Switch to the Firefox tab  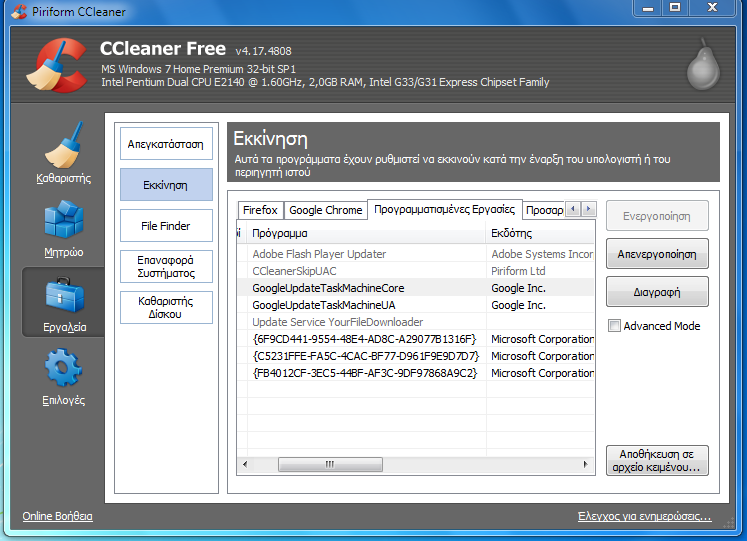[260, 210]
